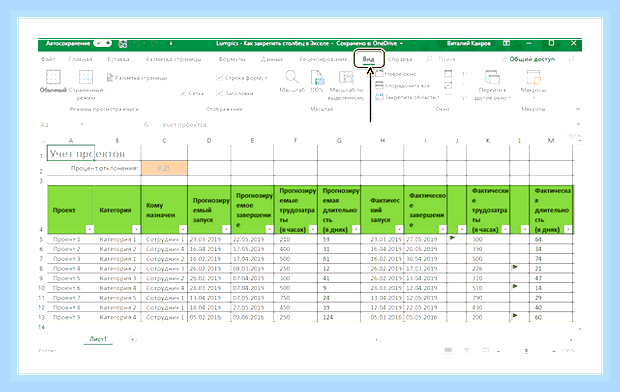
Task: Open the Разметка страницы ribbon tab
Action: [173, 59]
